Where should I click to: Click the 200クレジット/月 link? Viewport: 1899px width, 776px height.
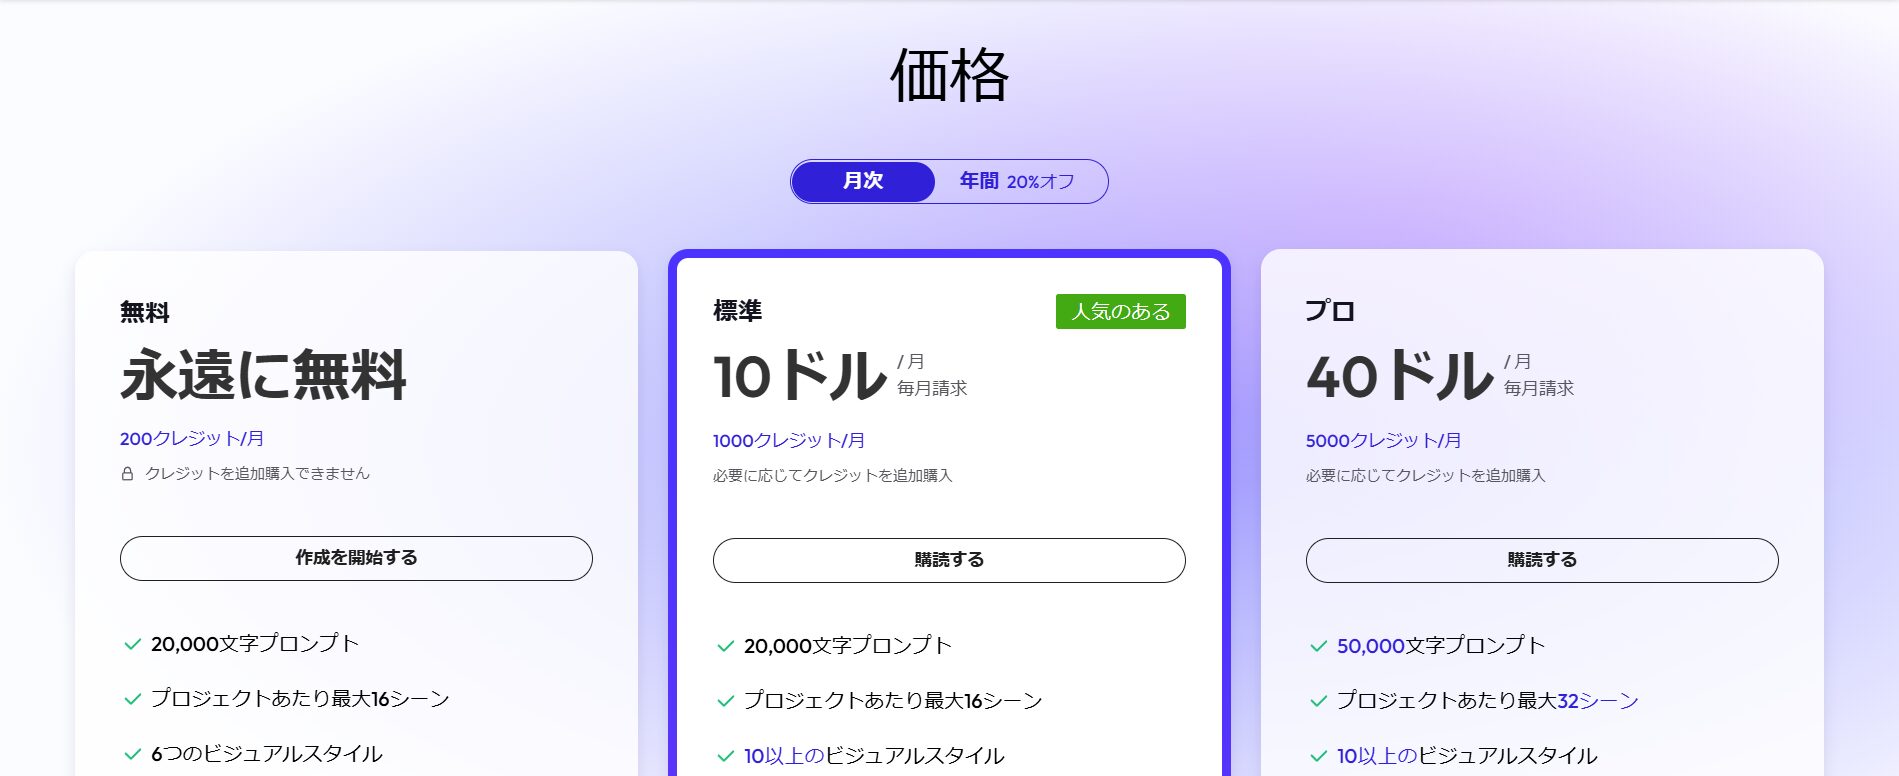(192, 438)
